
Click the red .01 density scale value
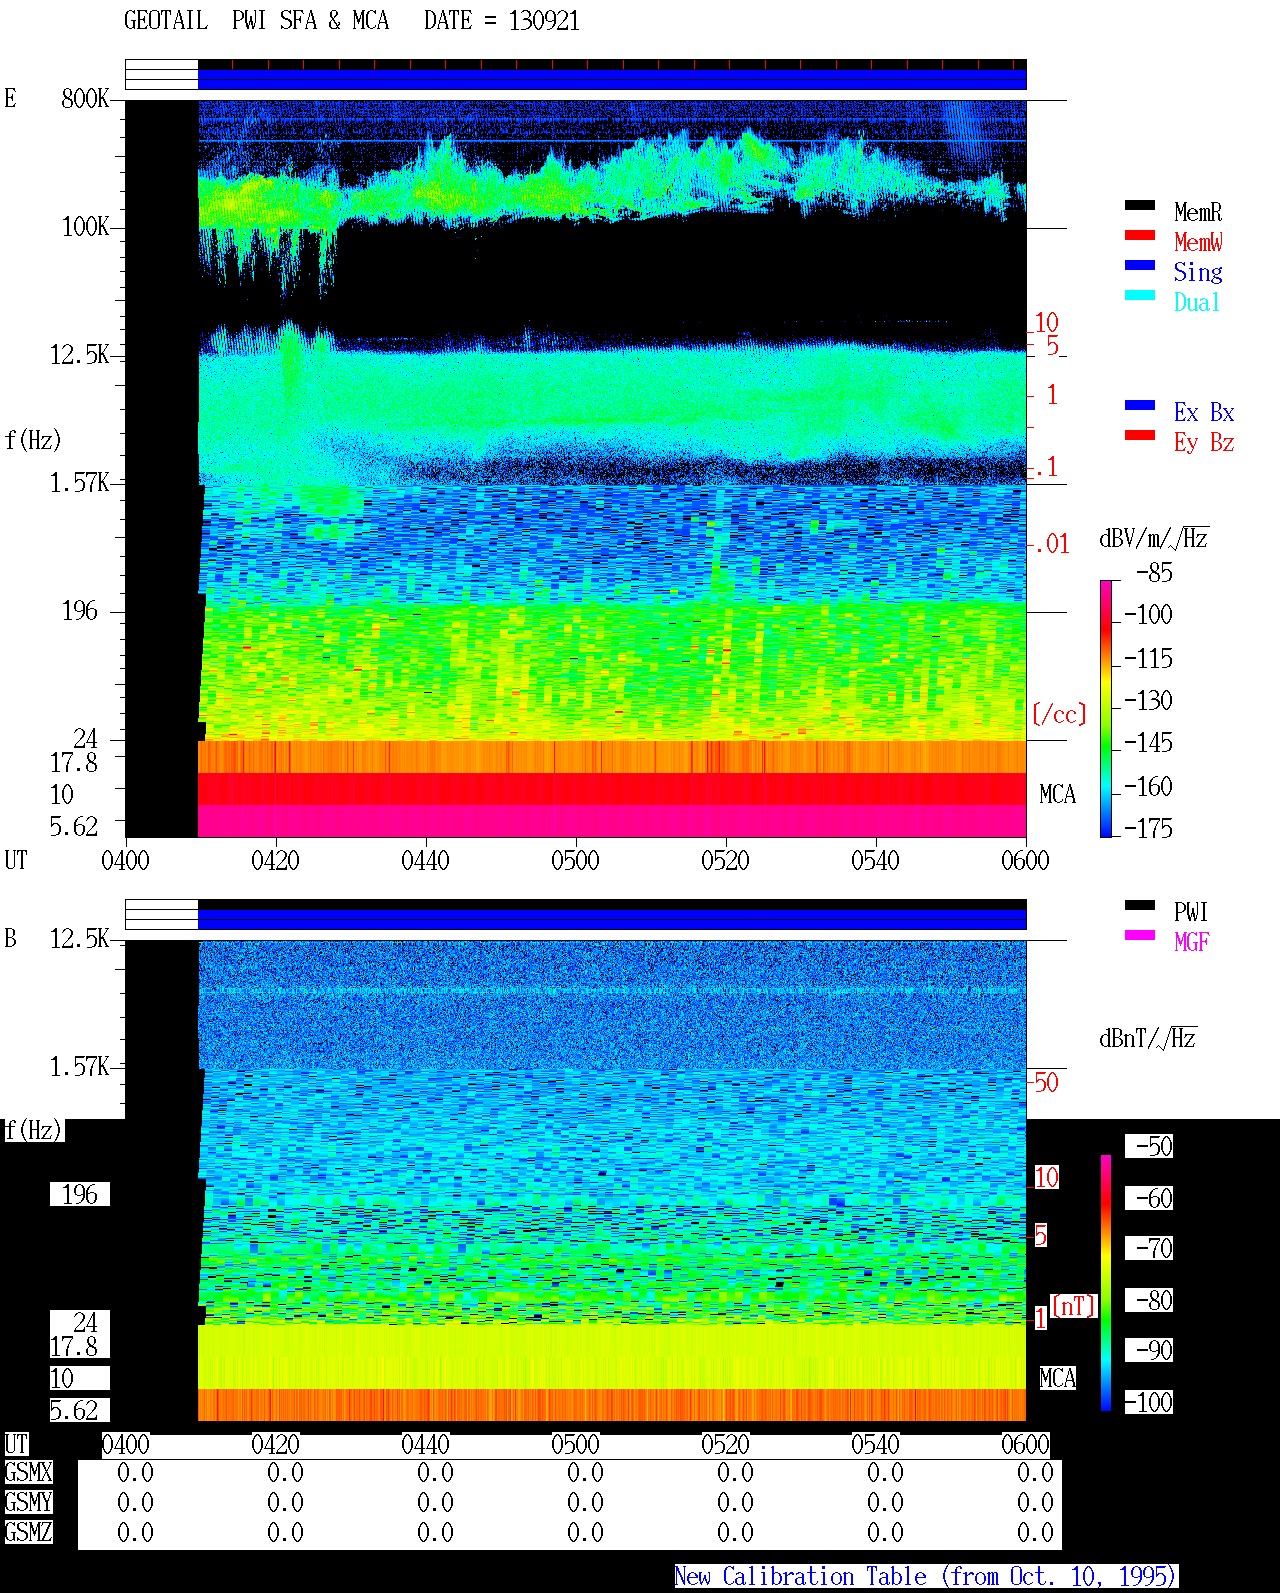[1052, 544]
